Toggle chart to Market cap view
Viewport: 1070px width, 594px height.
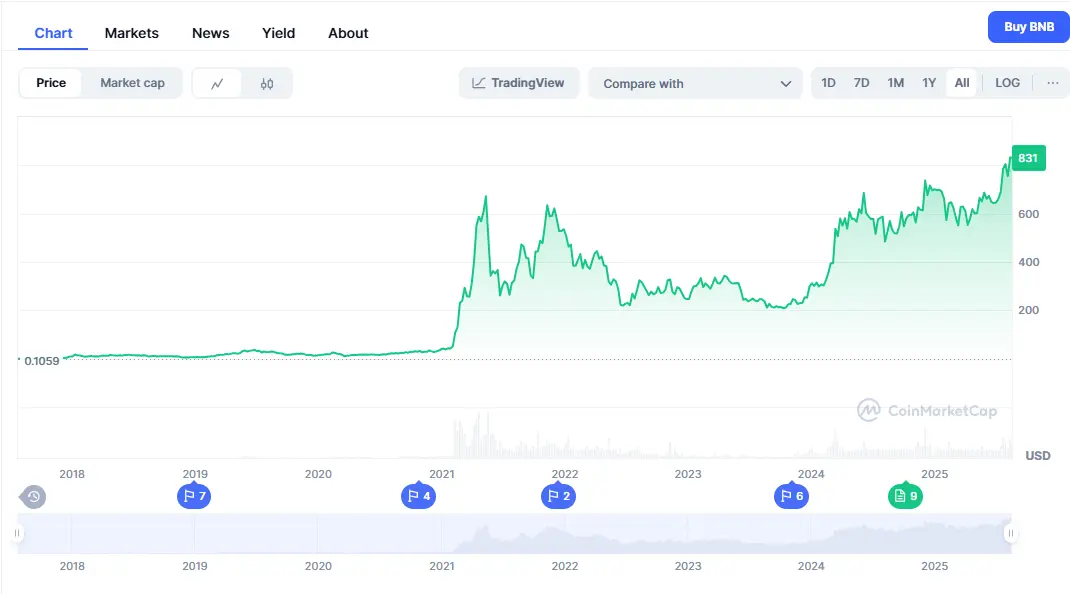[x=132, y=83]
